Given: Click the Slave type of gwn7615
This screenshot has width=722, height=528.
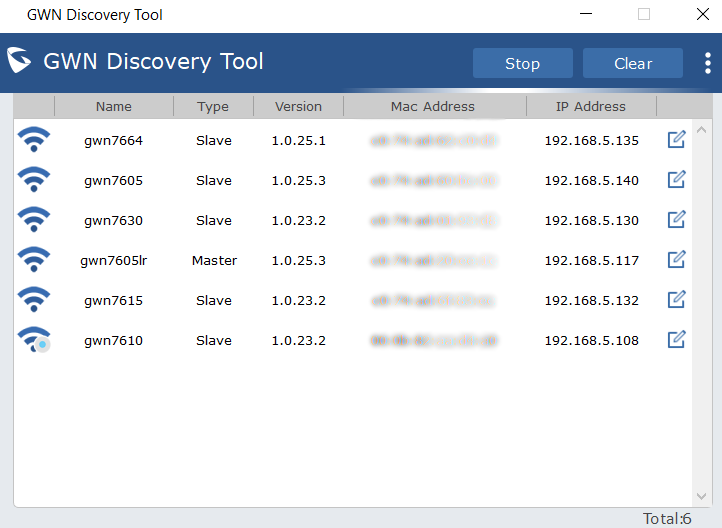Looking at the screenshot, I should 214,301.
